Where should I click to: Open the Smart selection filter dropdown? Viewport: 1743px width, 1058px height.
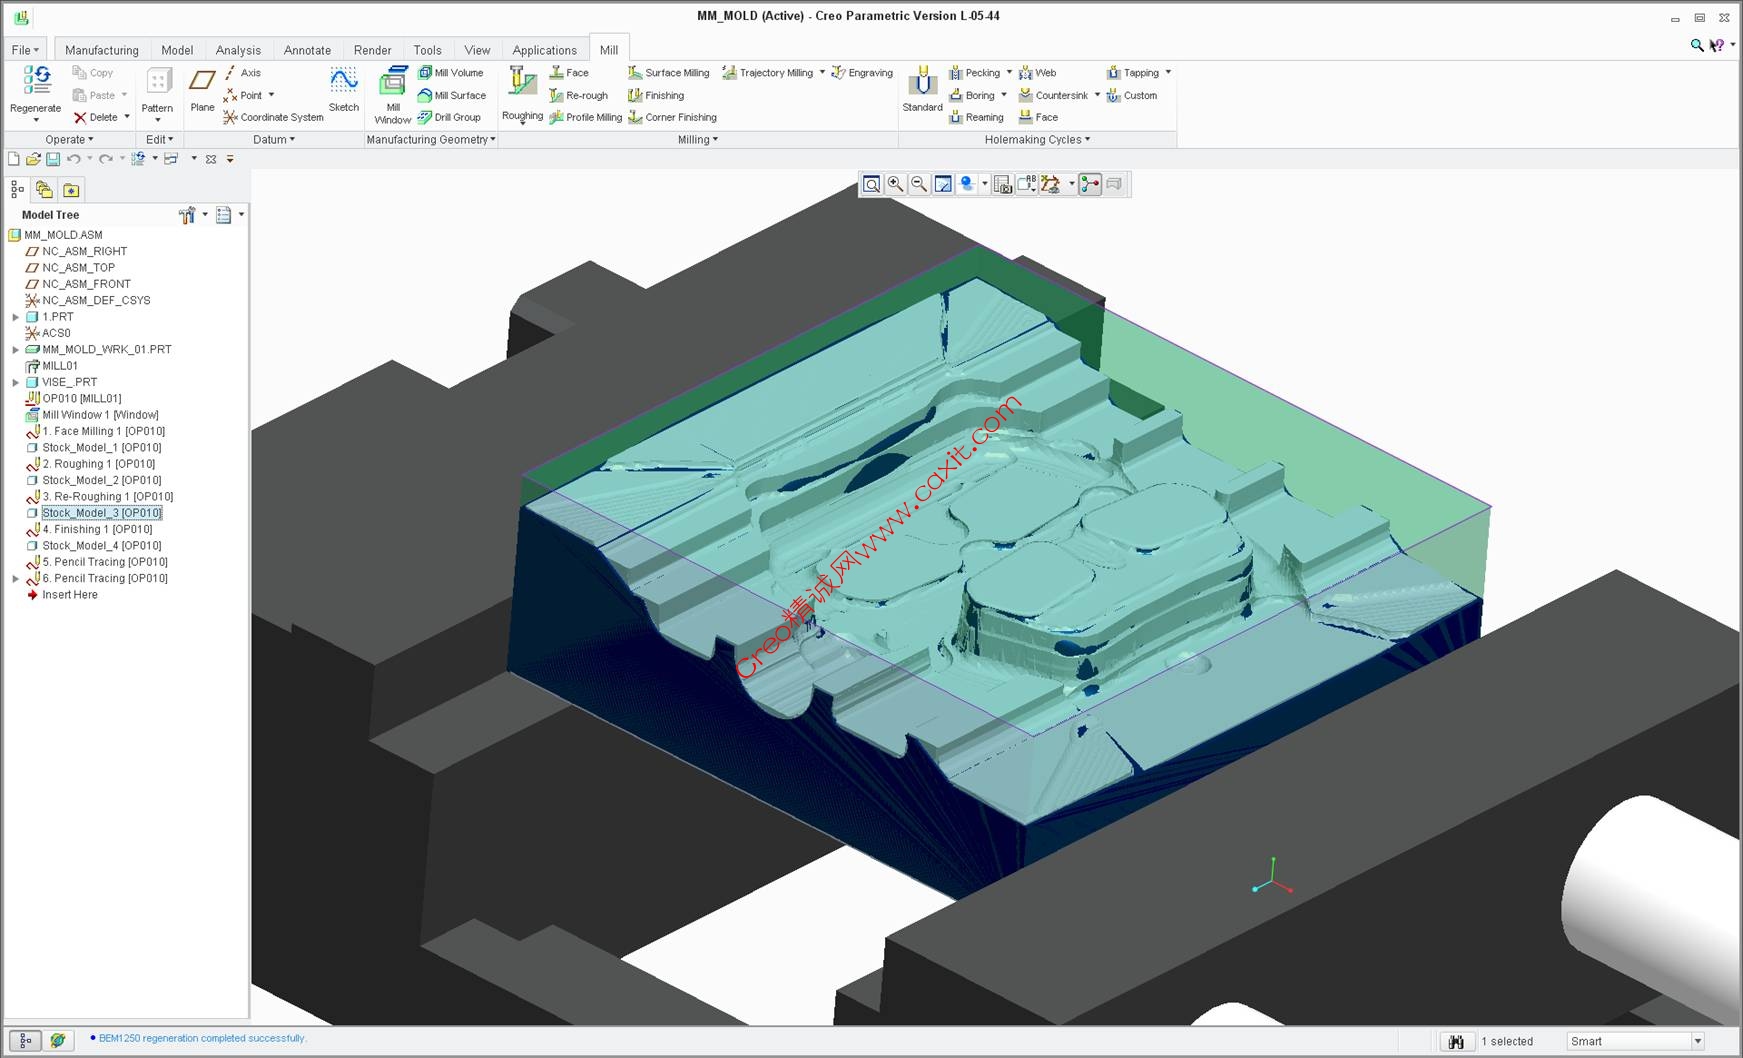coord(1697,1041)
